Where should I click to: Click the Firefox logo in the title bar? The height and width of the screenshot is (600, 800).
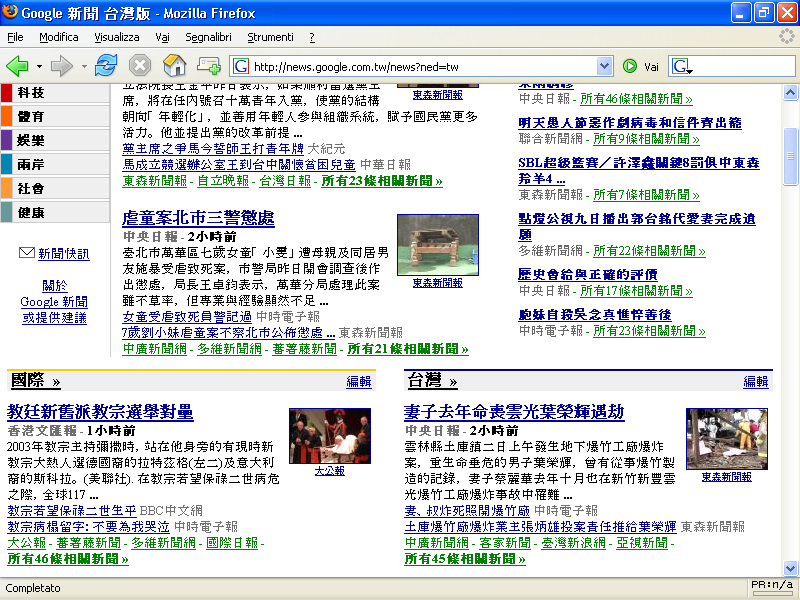pyautogui.click(x=10, y=12)
